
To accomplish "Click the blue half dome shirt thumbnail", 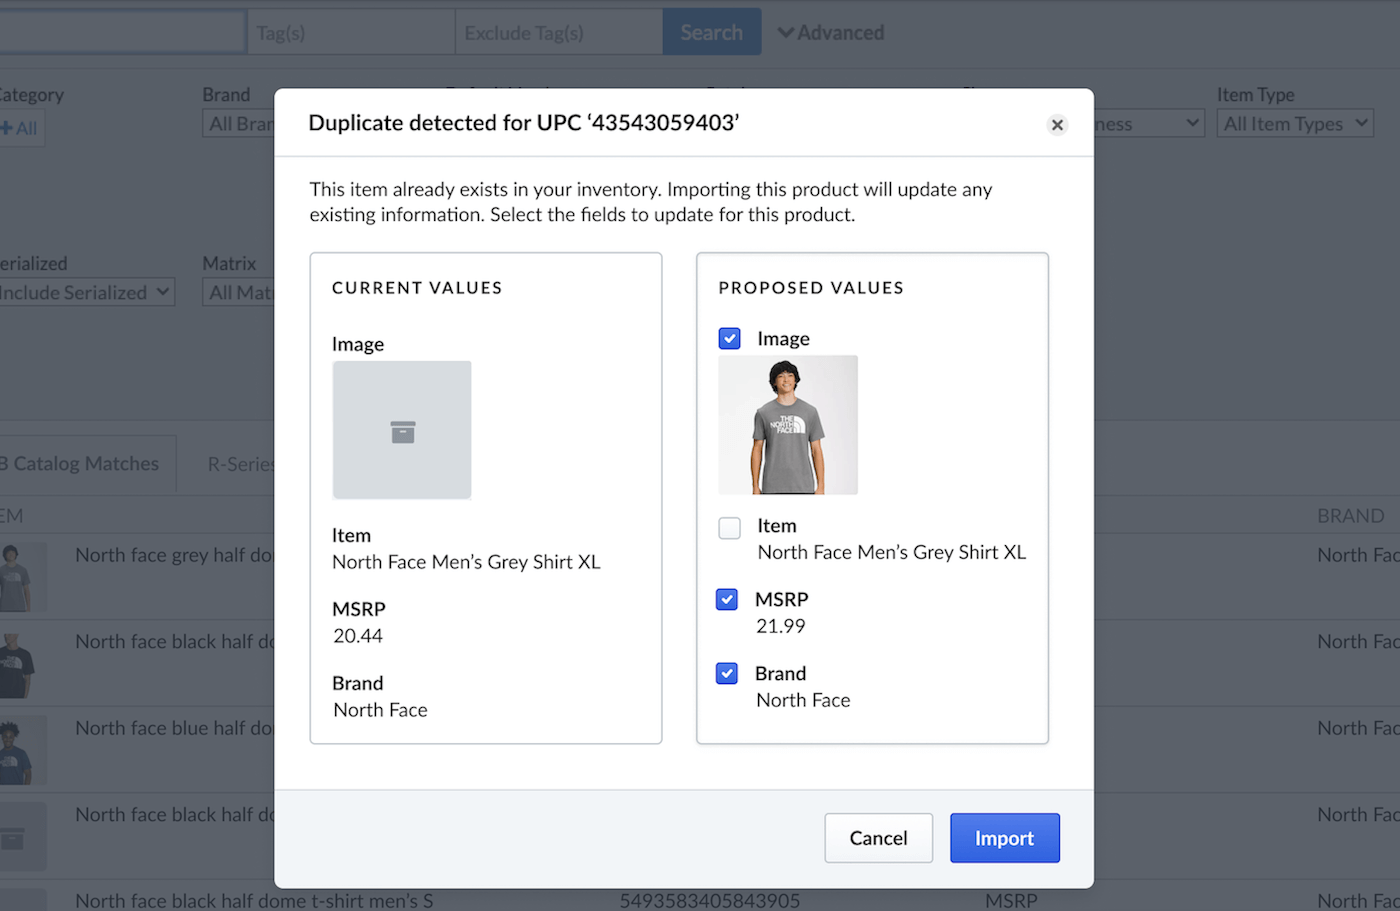I will pyautogui.click(x=21, y=750).
